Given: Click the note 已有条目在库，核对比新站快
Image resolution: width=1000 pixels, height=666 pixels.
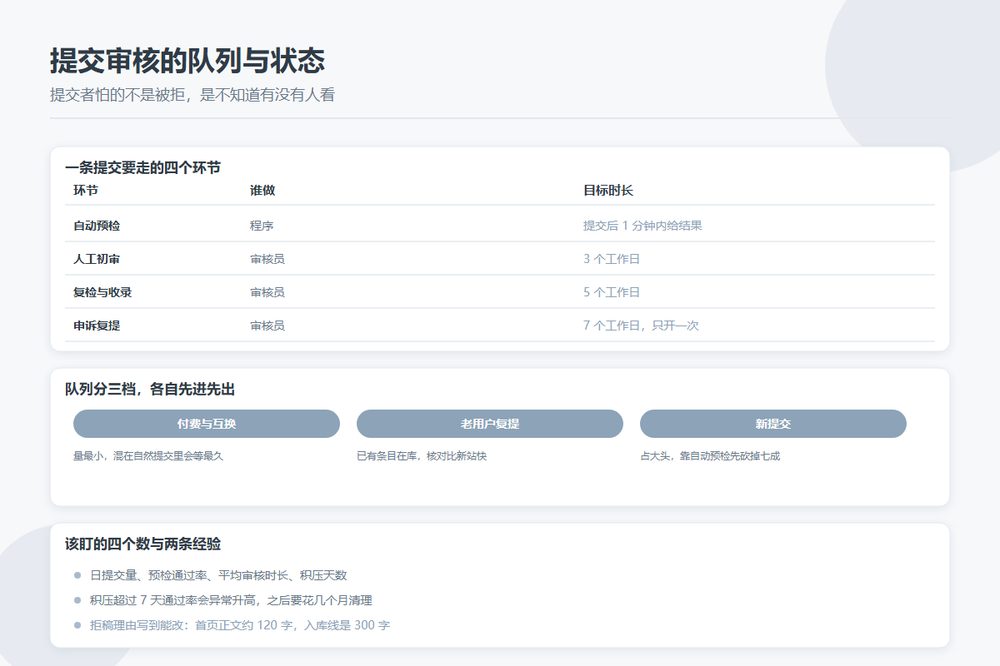Looking at the screenshot, I should (422, 456).
